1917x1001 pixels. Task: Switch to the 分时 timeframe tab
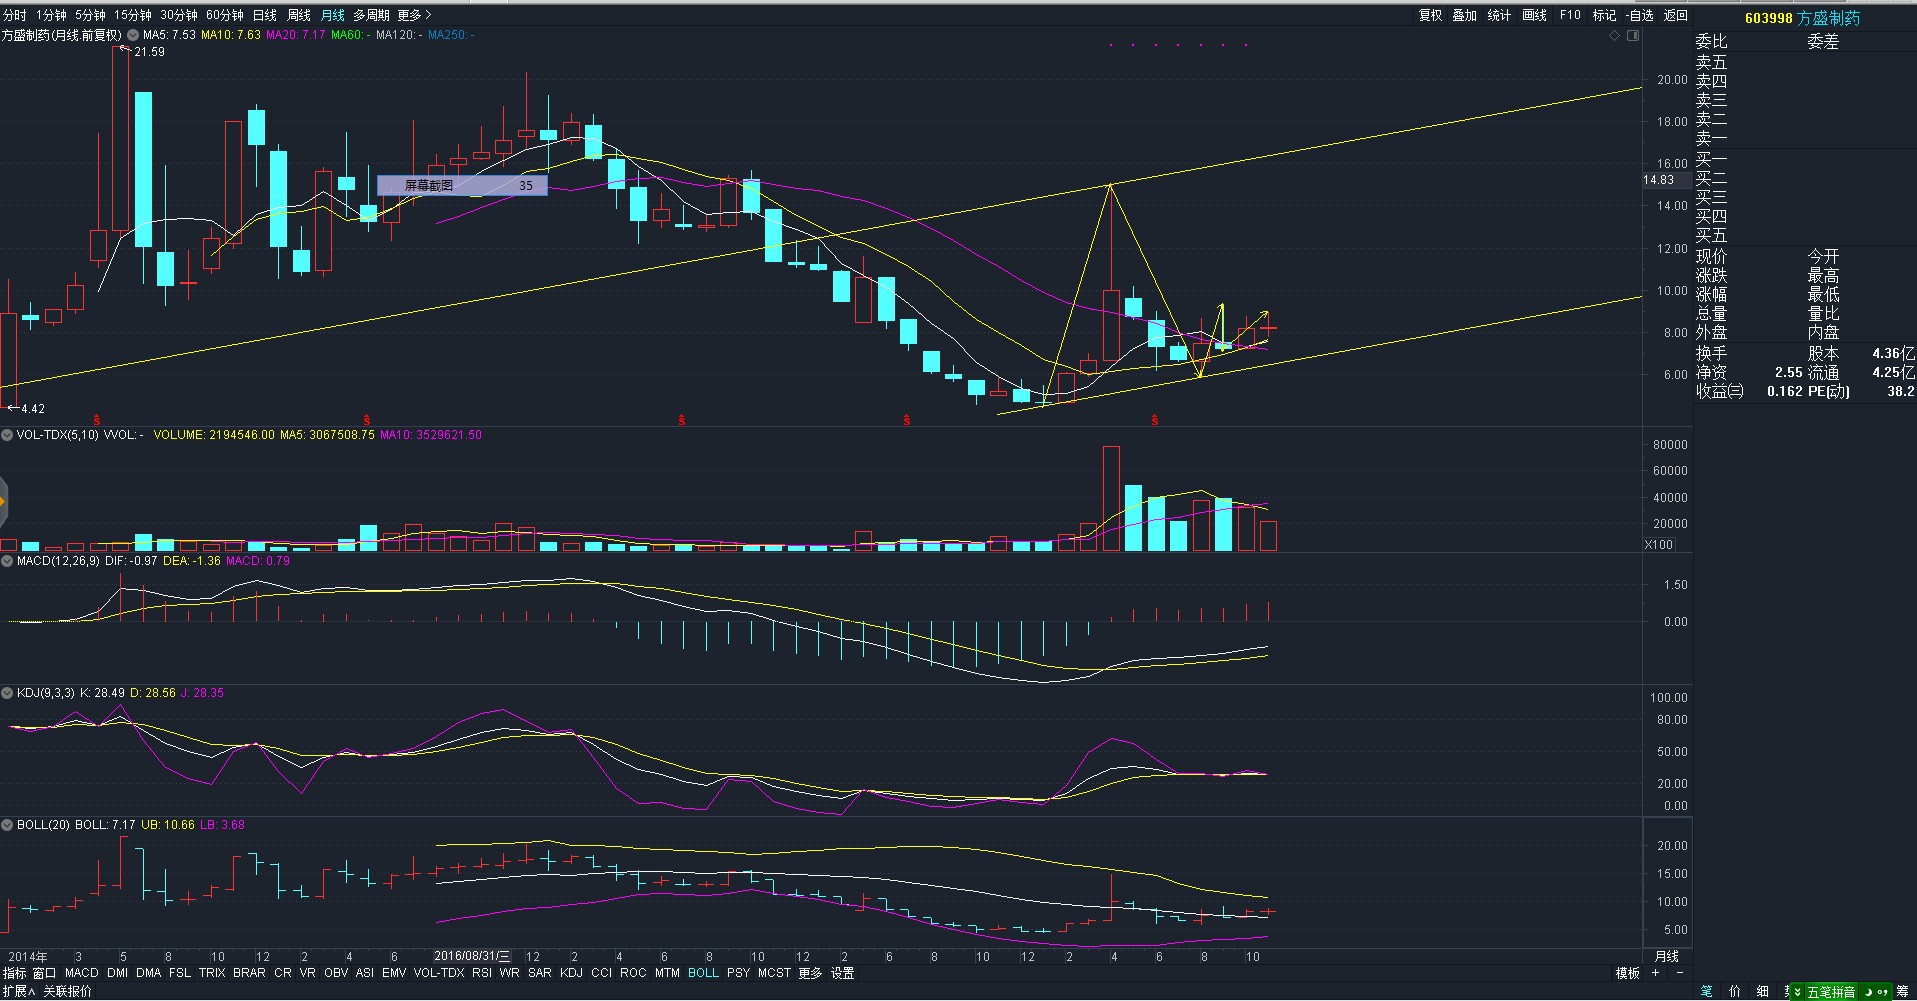[x=14, y=15]
